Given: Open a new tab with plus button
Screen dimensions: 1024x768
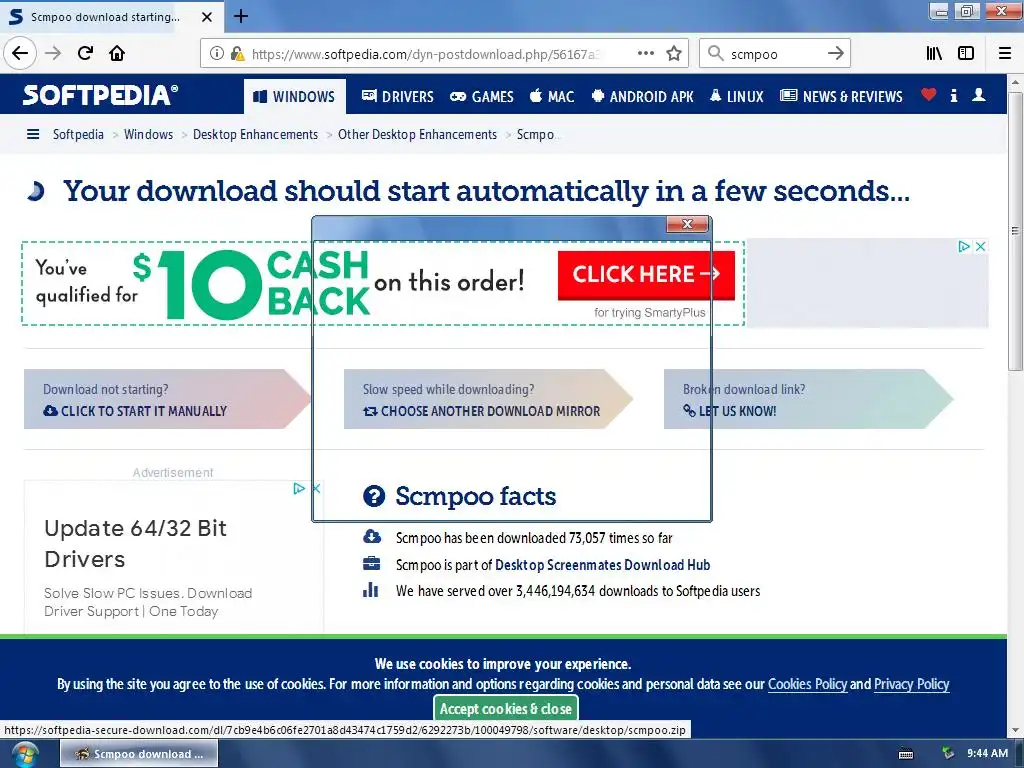Looking at the screenshot, I should 241,16.
